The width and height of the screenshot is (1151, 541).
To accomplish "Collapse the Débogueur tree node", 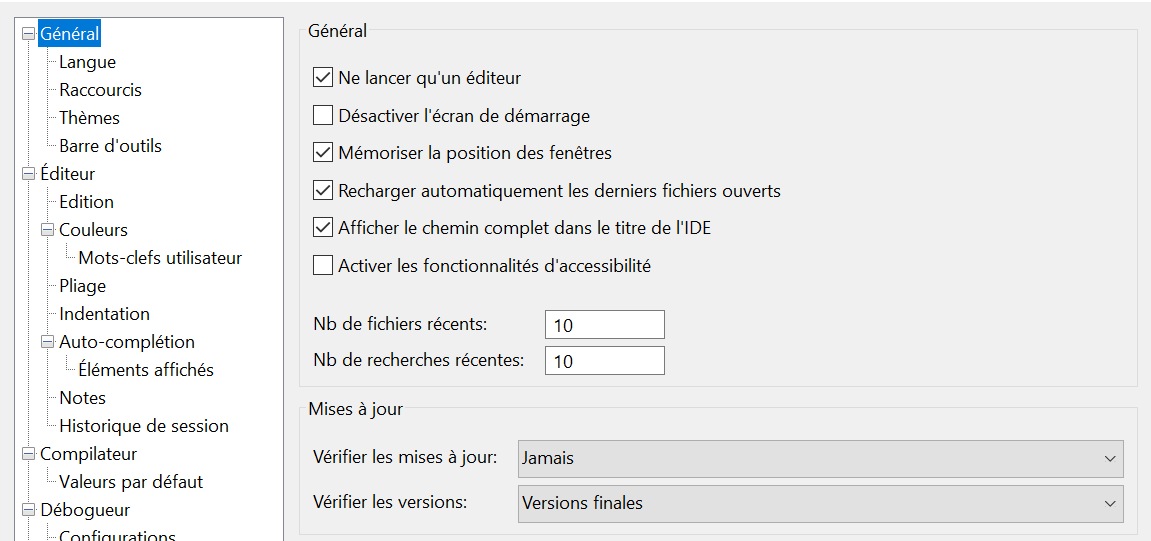I will [29, 509].
